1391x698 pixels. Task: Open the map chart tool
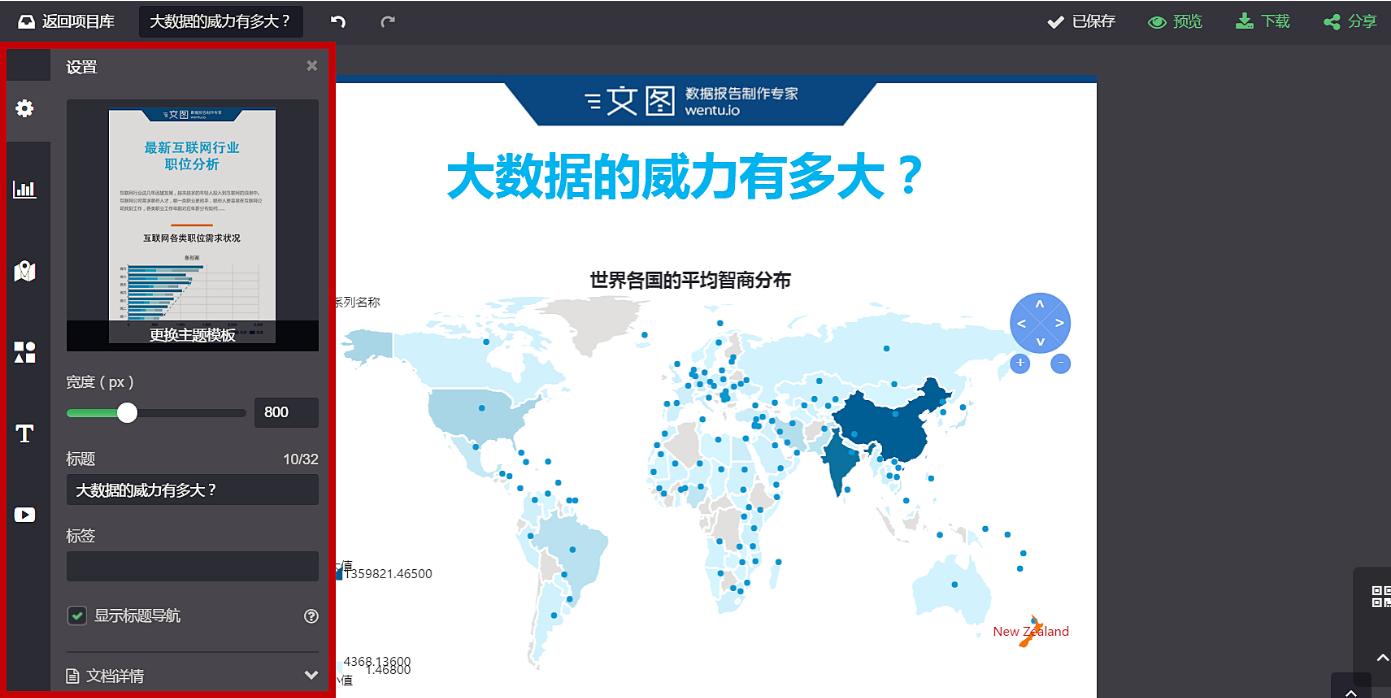26,271
